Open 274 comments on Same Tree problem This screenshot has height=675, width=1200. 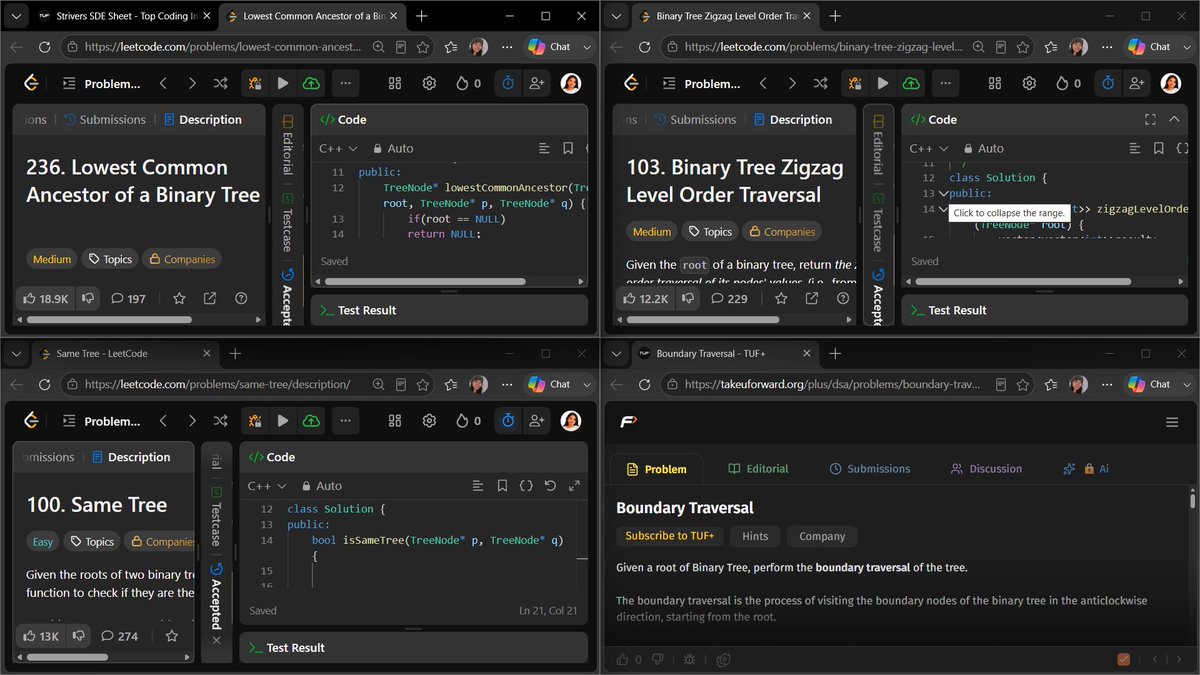120,635
